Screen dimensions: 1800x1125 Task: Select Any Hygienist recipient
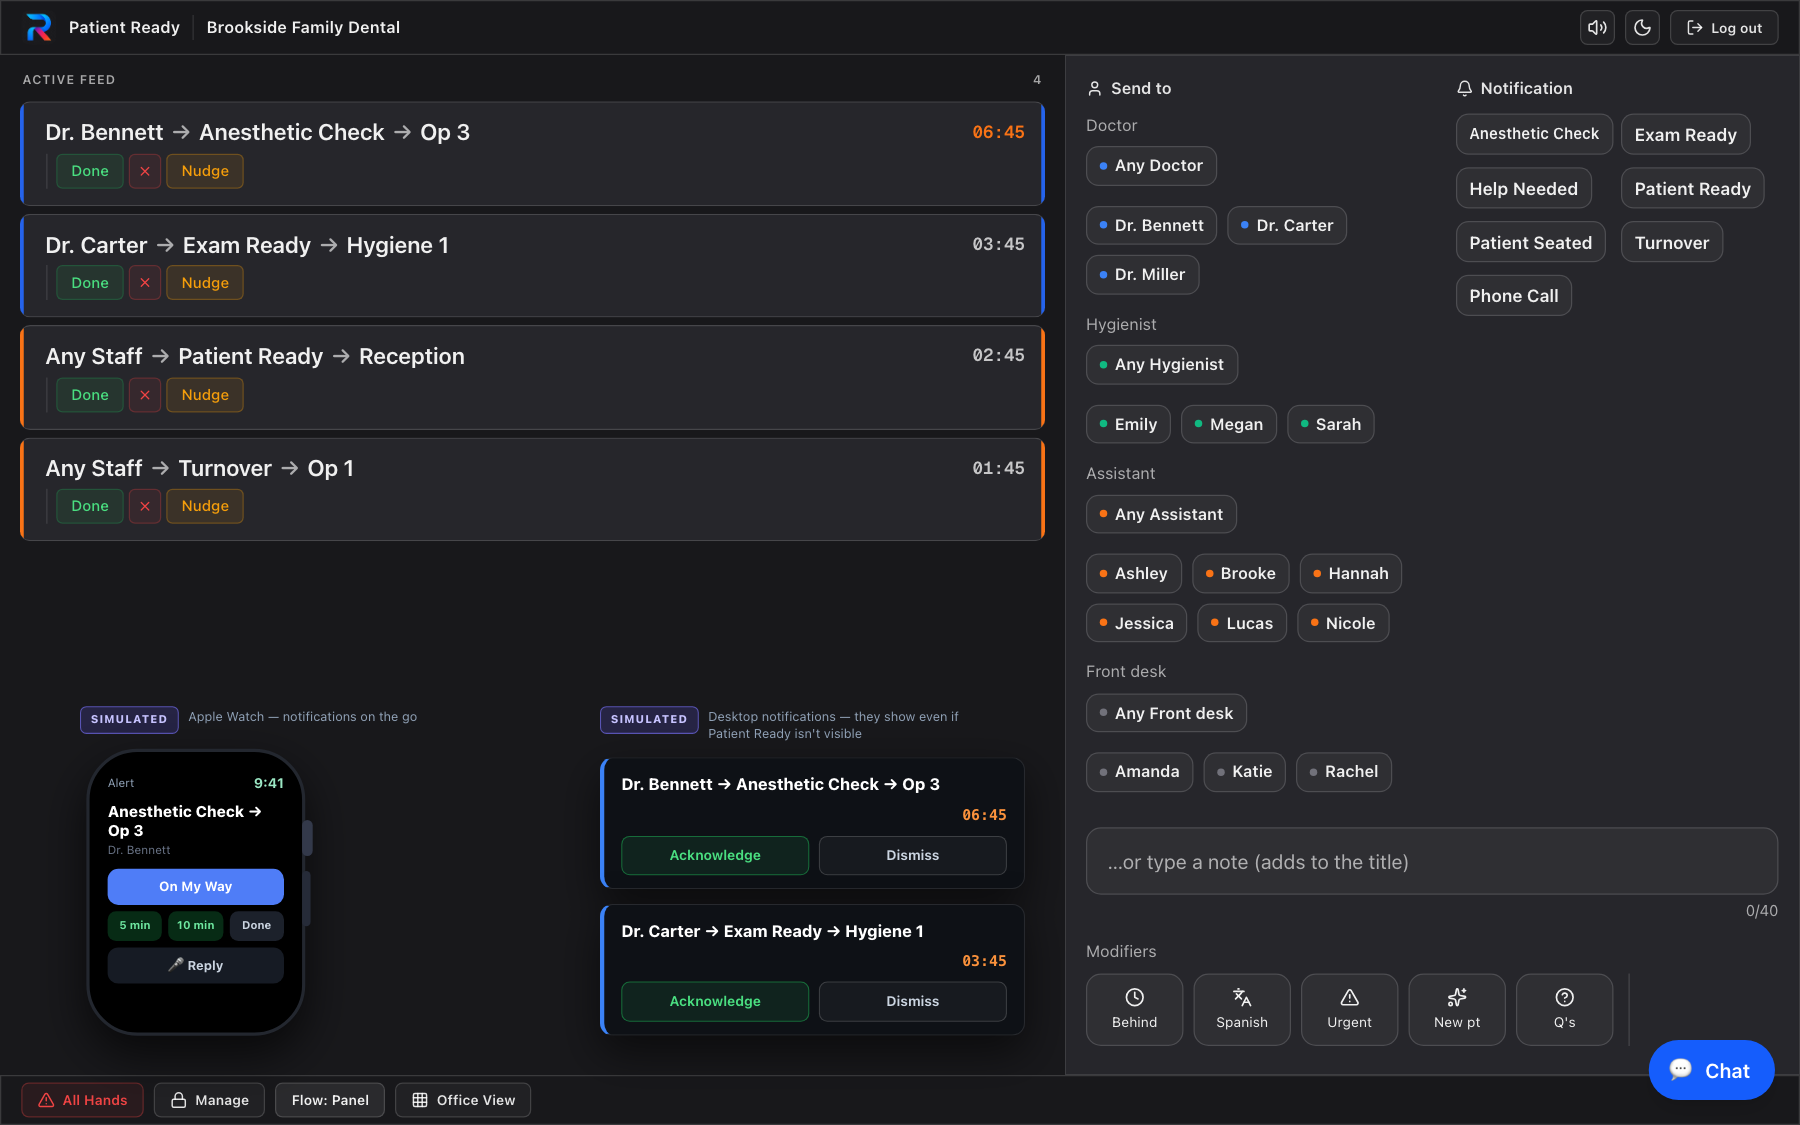pyautogui.click(x=1161, y=365)
